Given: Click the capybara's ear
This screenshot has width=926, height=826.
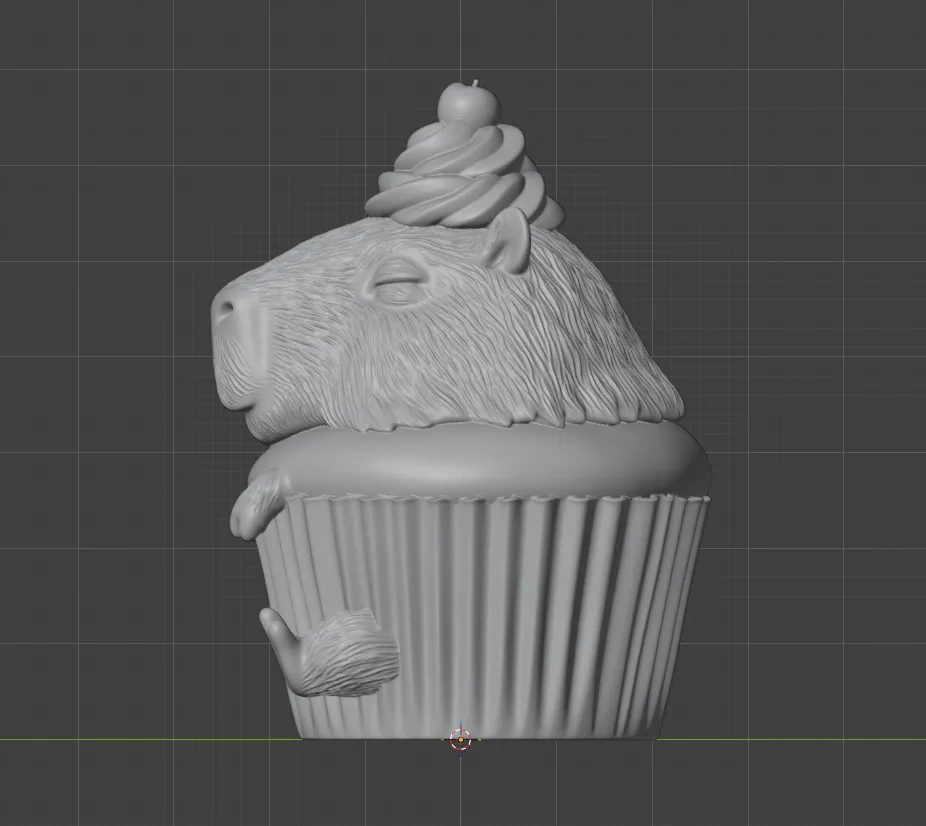Looking at the screenshot, I should (x=508, y=241).
